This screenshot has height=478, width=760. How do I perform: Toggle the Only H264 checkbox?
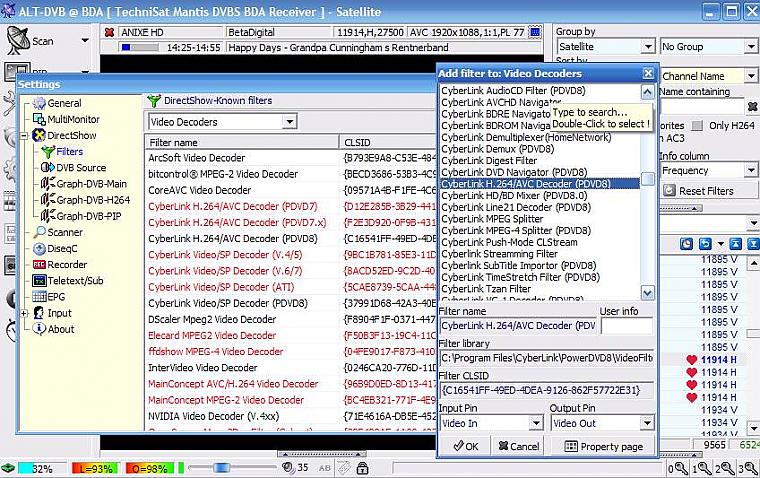[x=699, y=125]
